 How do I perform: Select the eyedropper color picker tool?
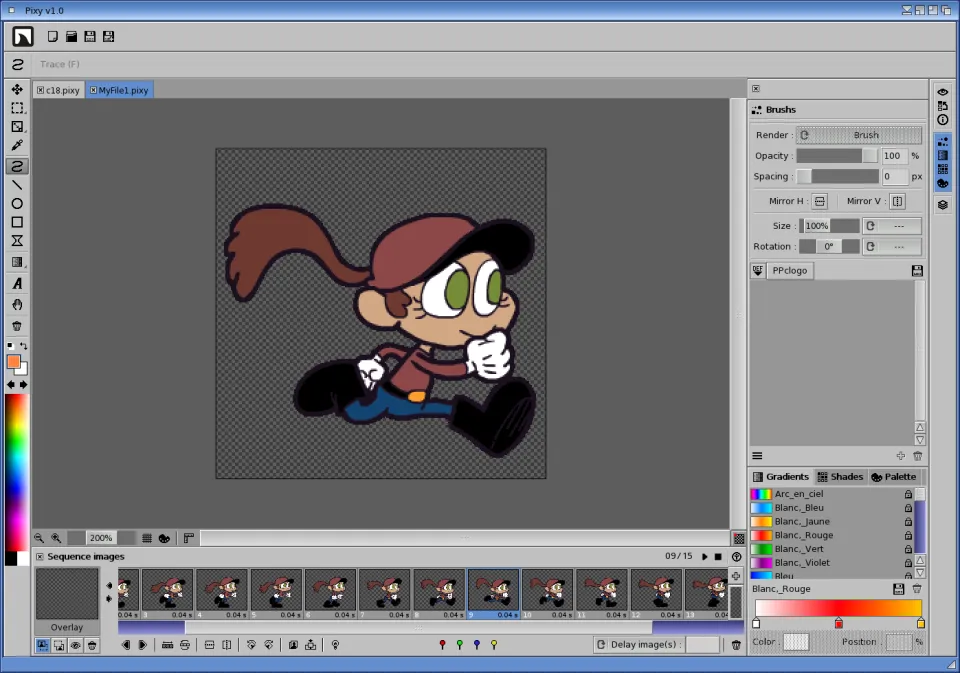(17, 146)
